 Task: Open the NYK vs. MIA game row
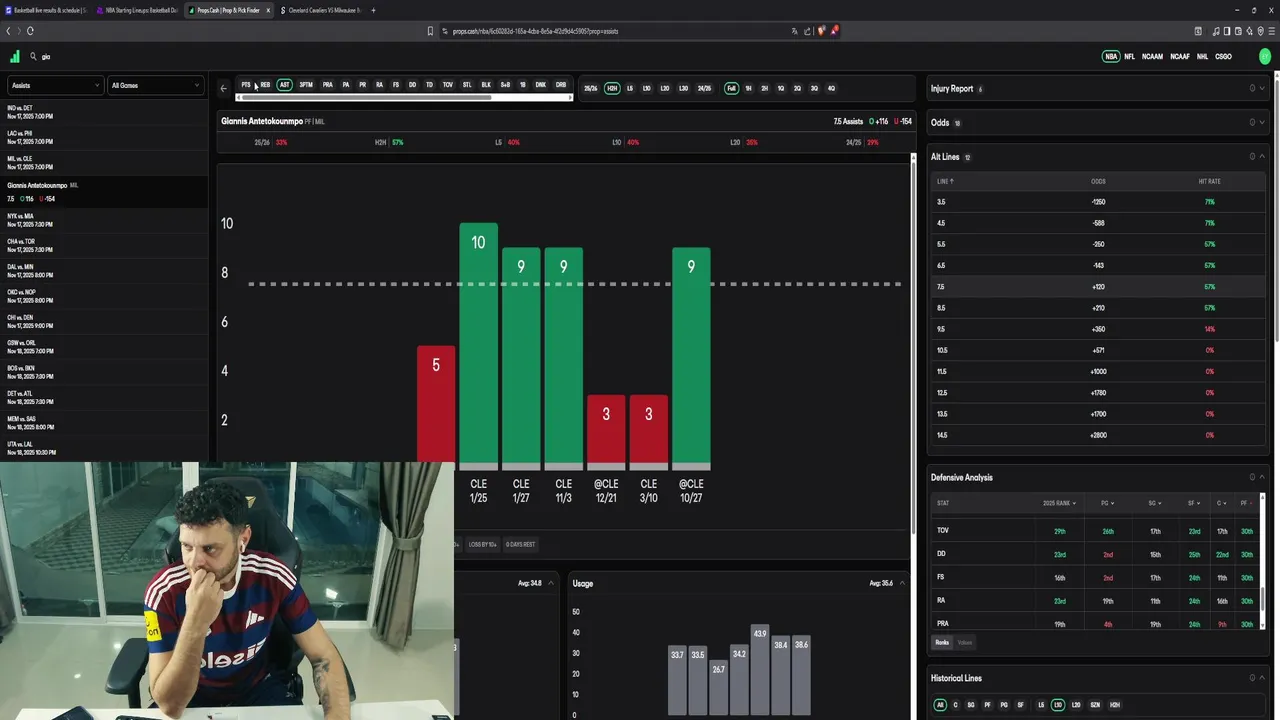coord(104,220)
